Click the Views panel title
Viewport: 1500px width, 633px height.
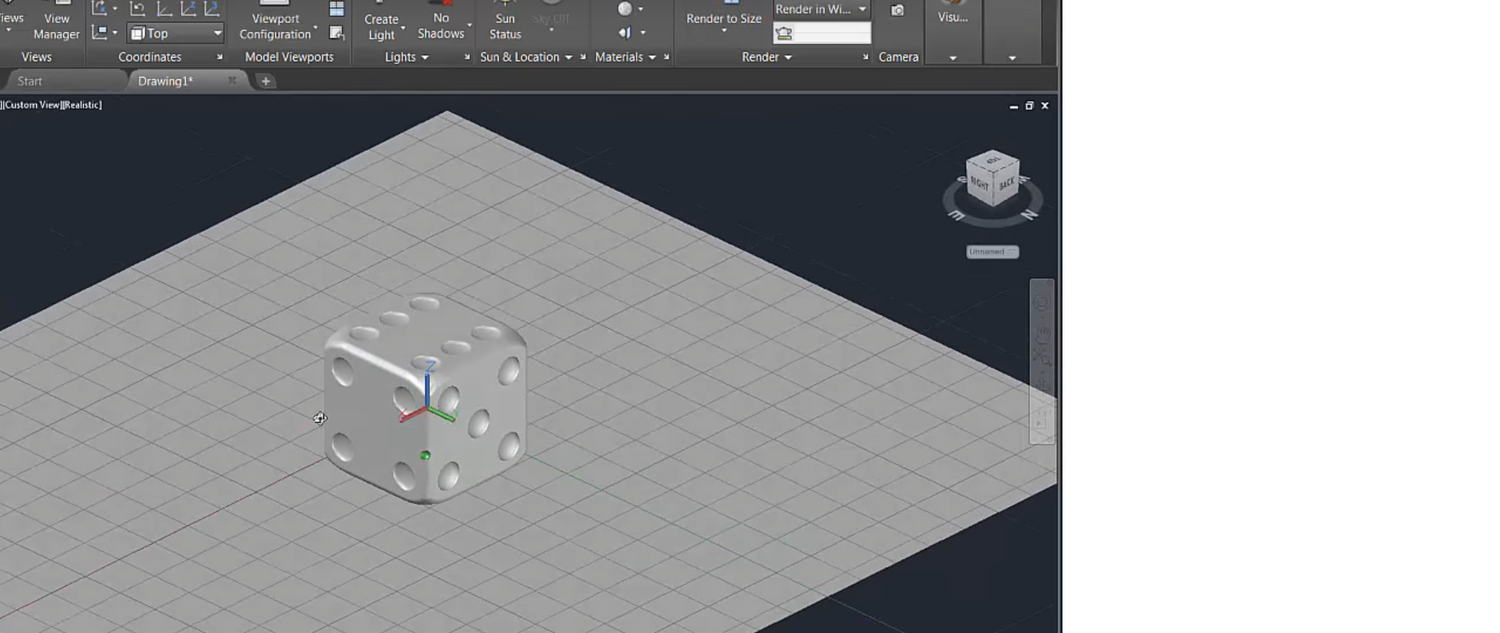click(x=37, y=57)
